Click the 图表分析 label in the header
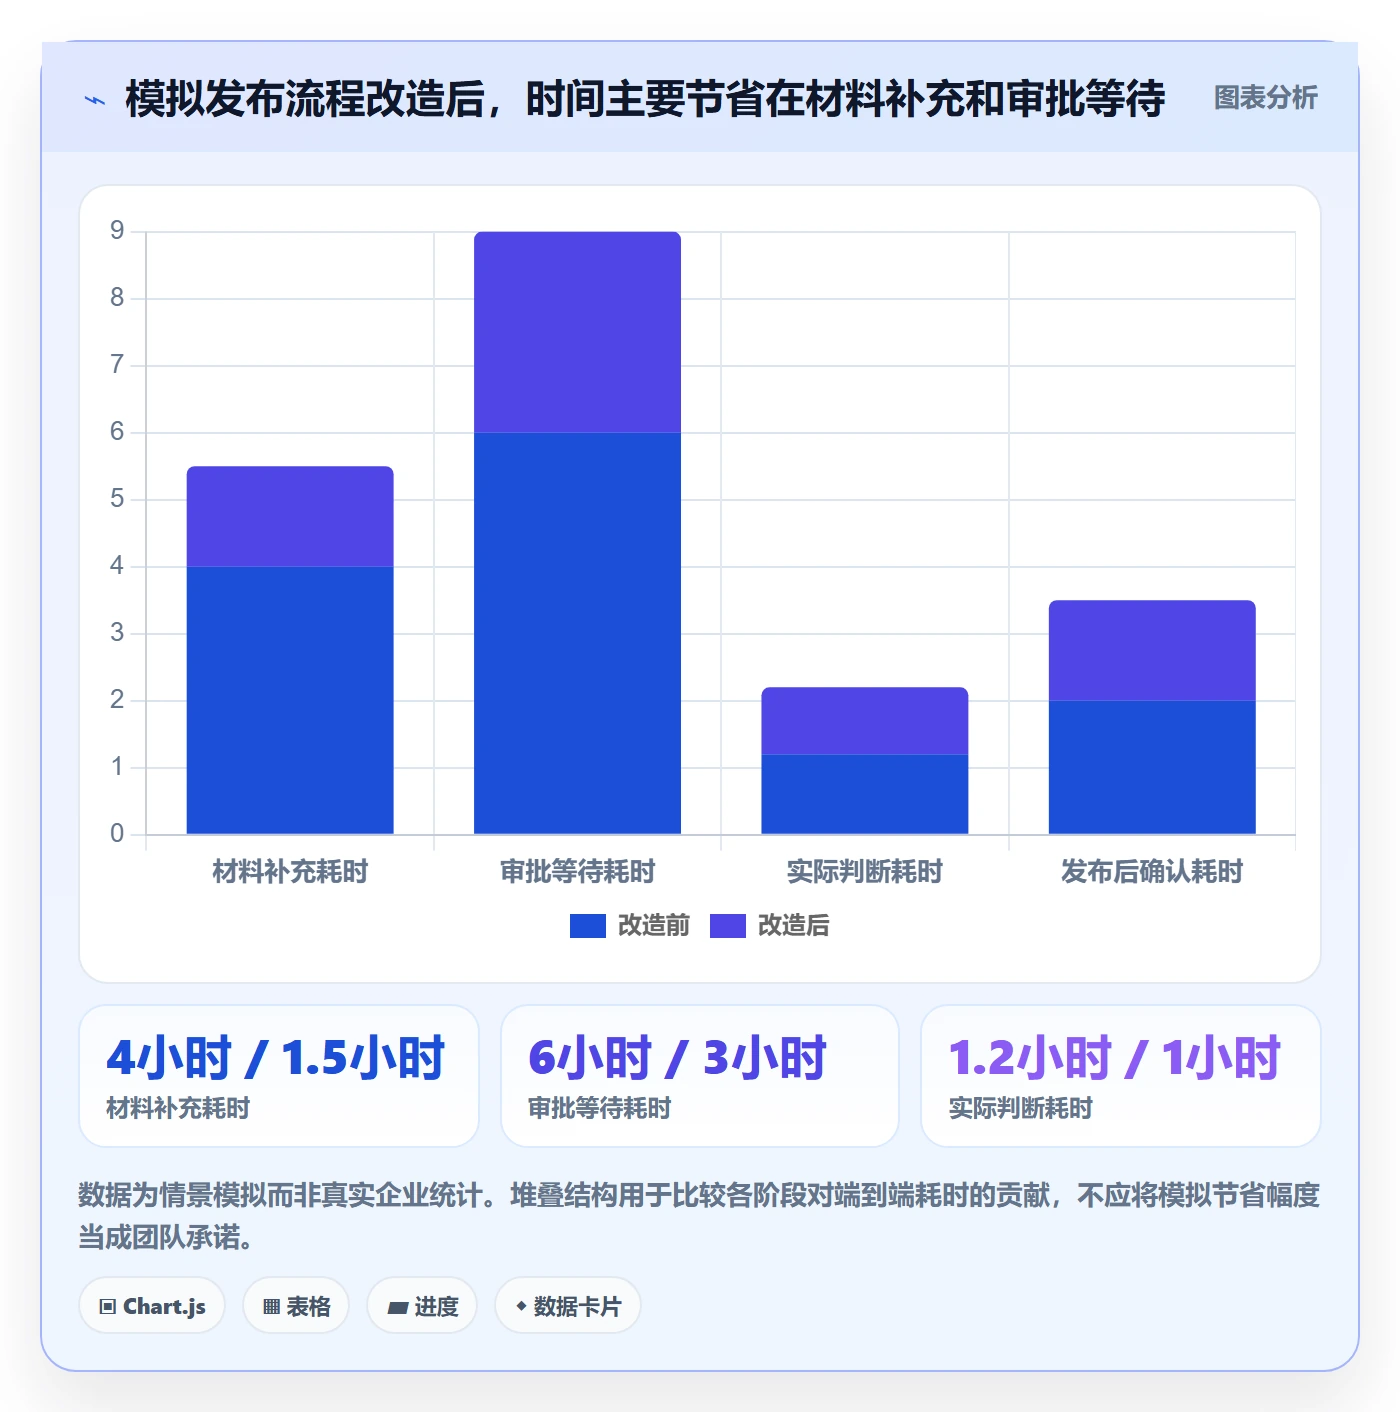 pyautogui.click(x=1265, y=98)
